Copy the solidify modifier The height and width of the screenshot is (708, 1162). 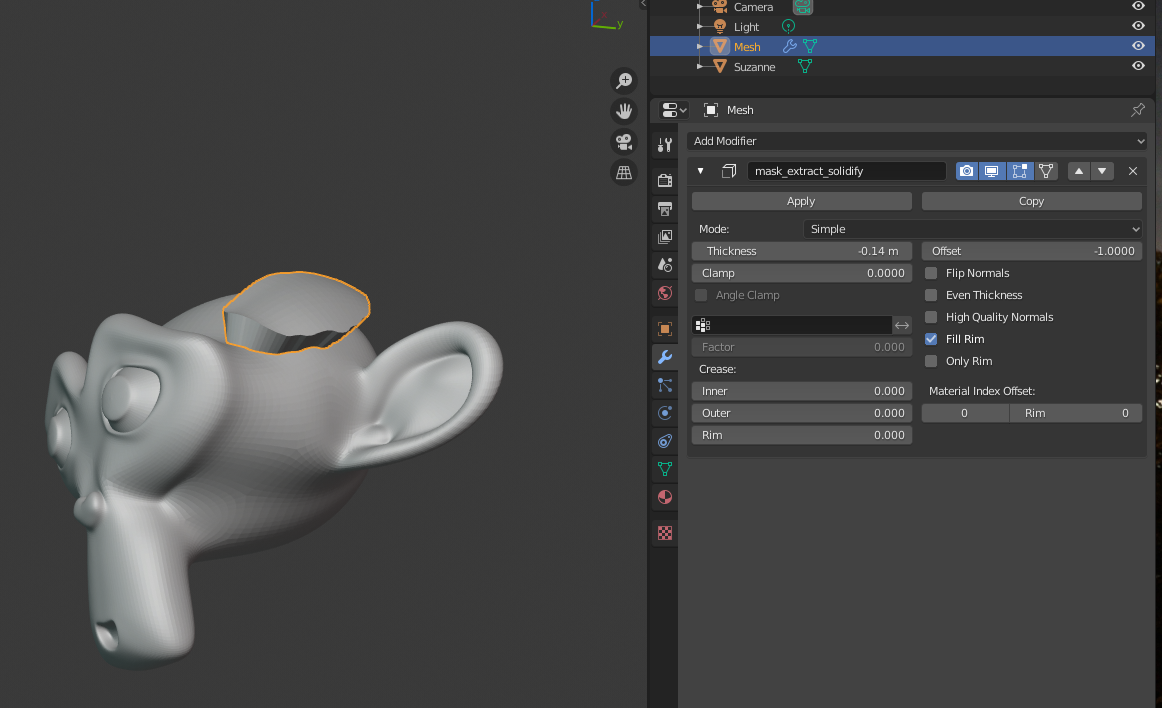tap(1032, 201)
